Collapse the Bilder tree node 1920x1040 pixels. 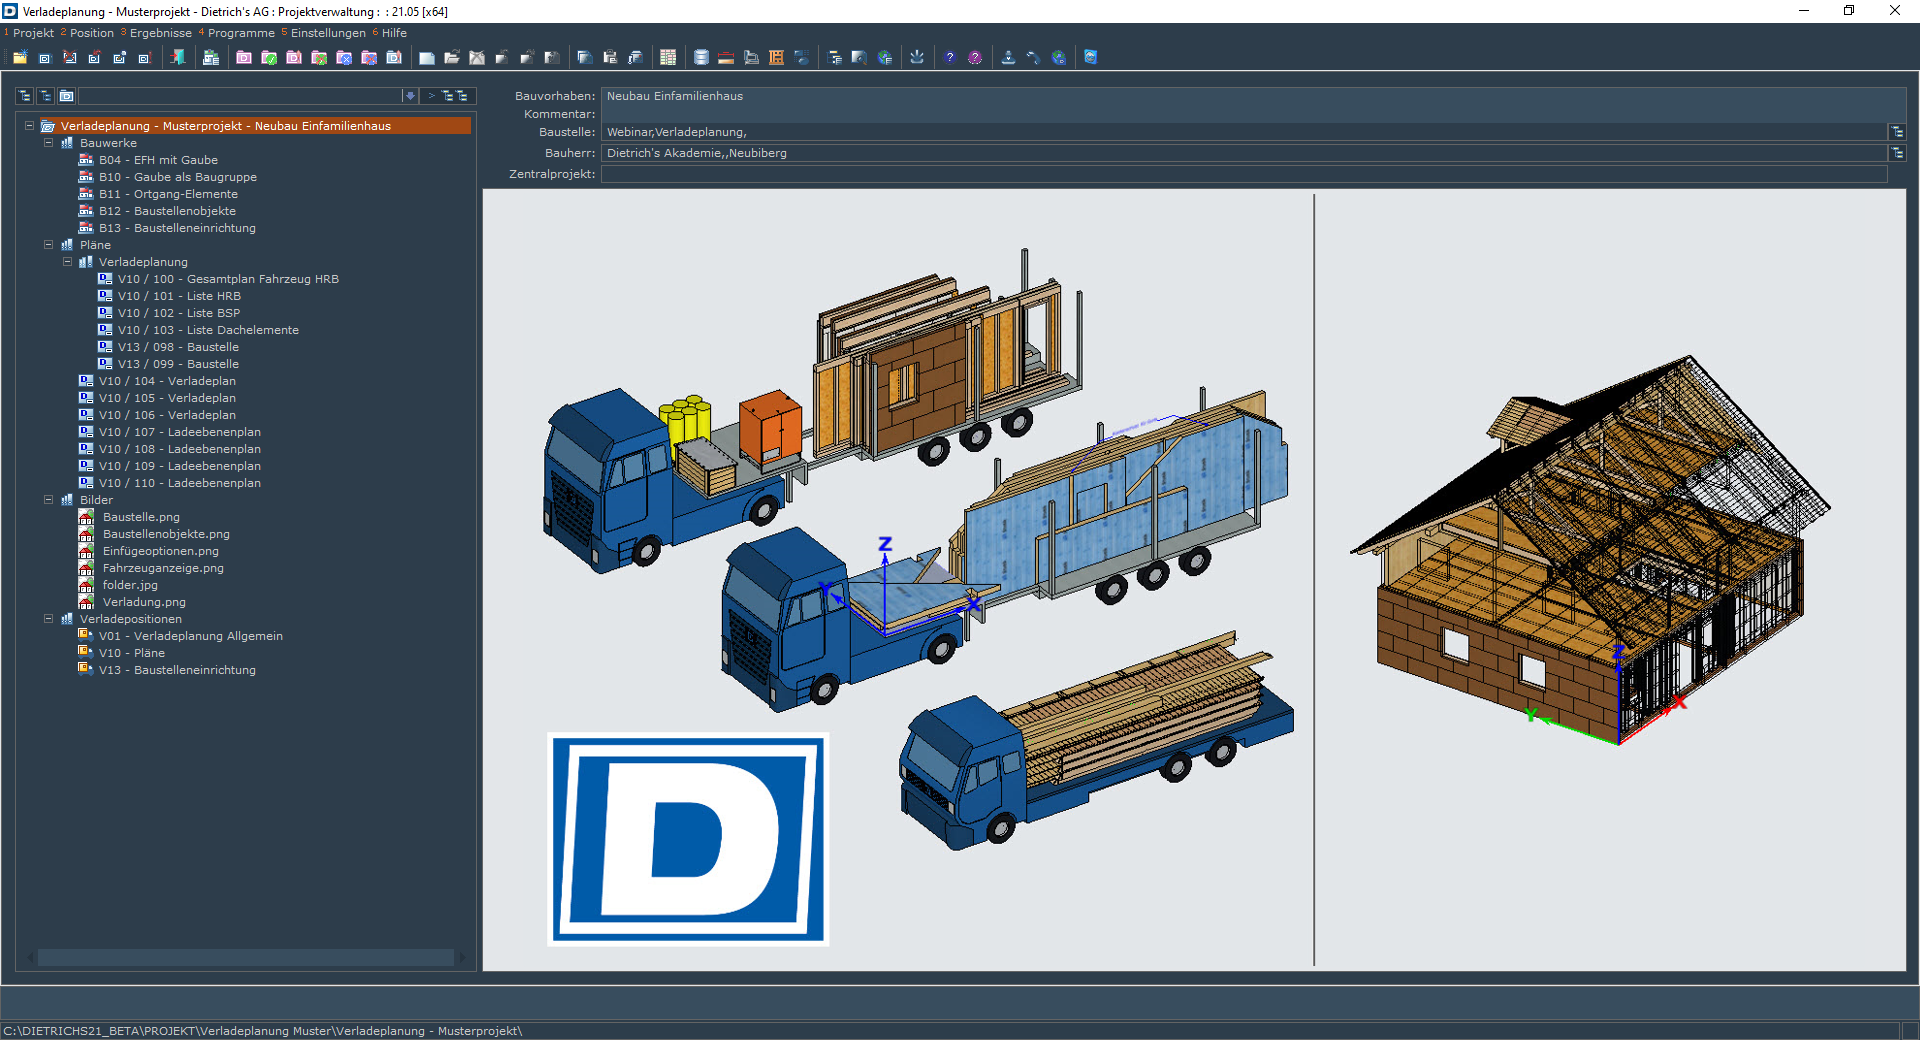[x=48, y=500]
